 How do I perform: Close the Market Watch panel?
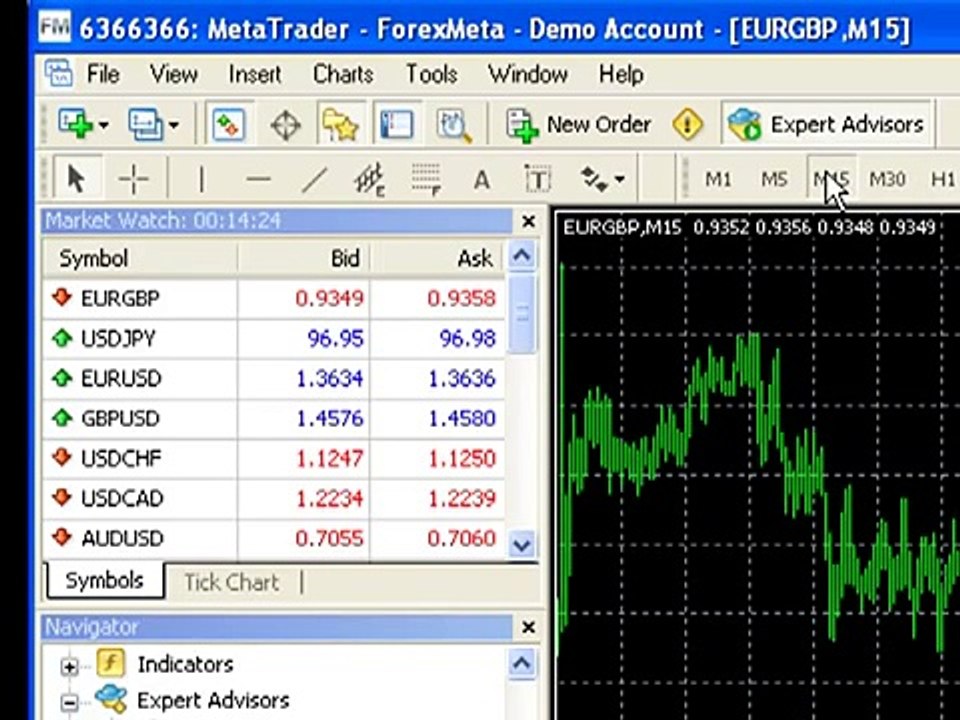pyautogui.click(x=528, y=221)
